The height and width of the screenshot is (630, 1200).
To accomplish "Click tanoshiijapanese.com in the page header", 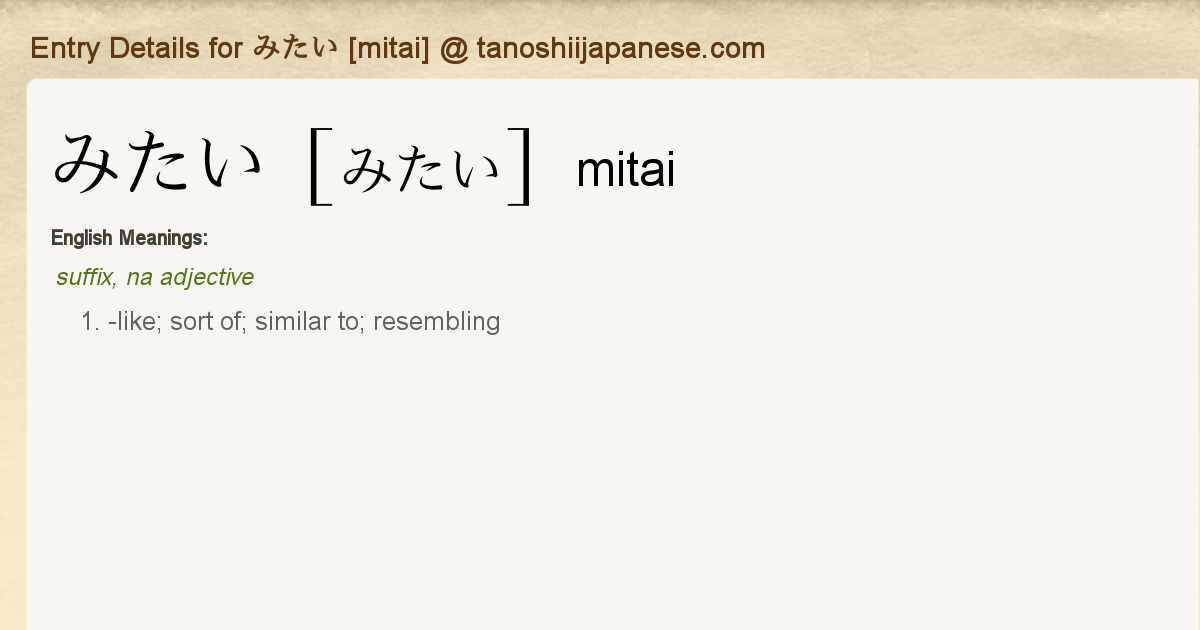I will point(620,48).
